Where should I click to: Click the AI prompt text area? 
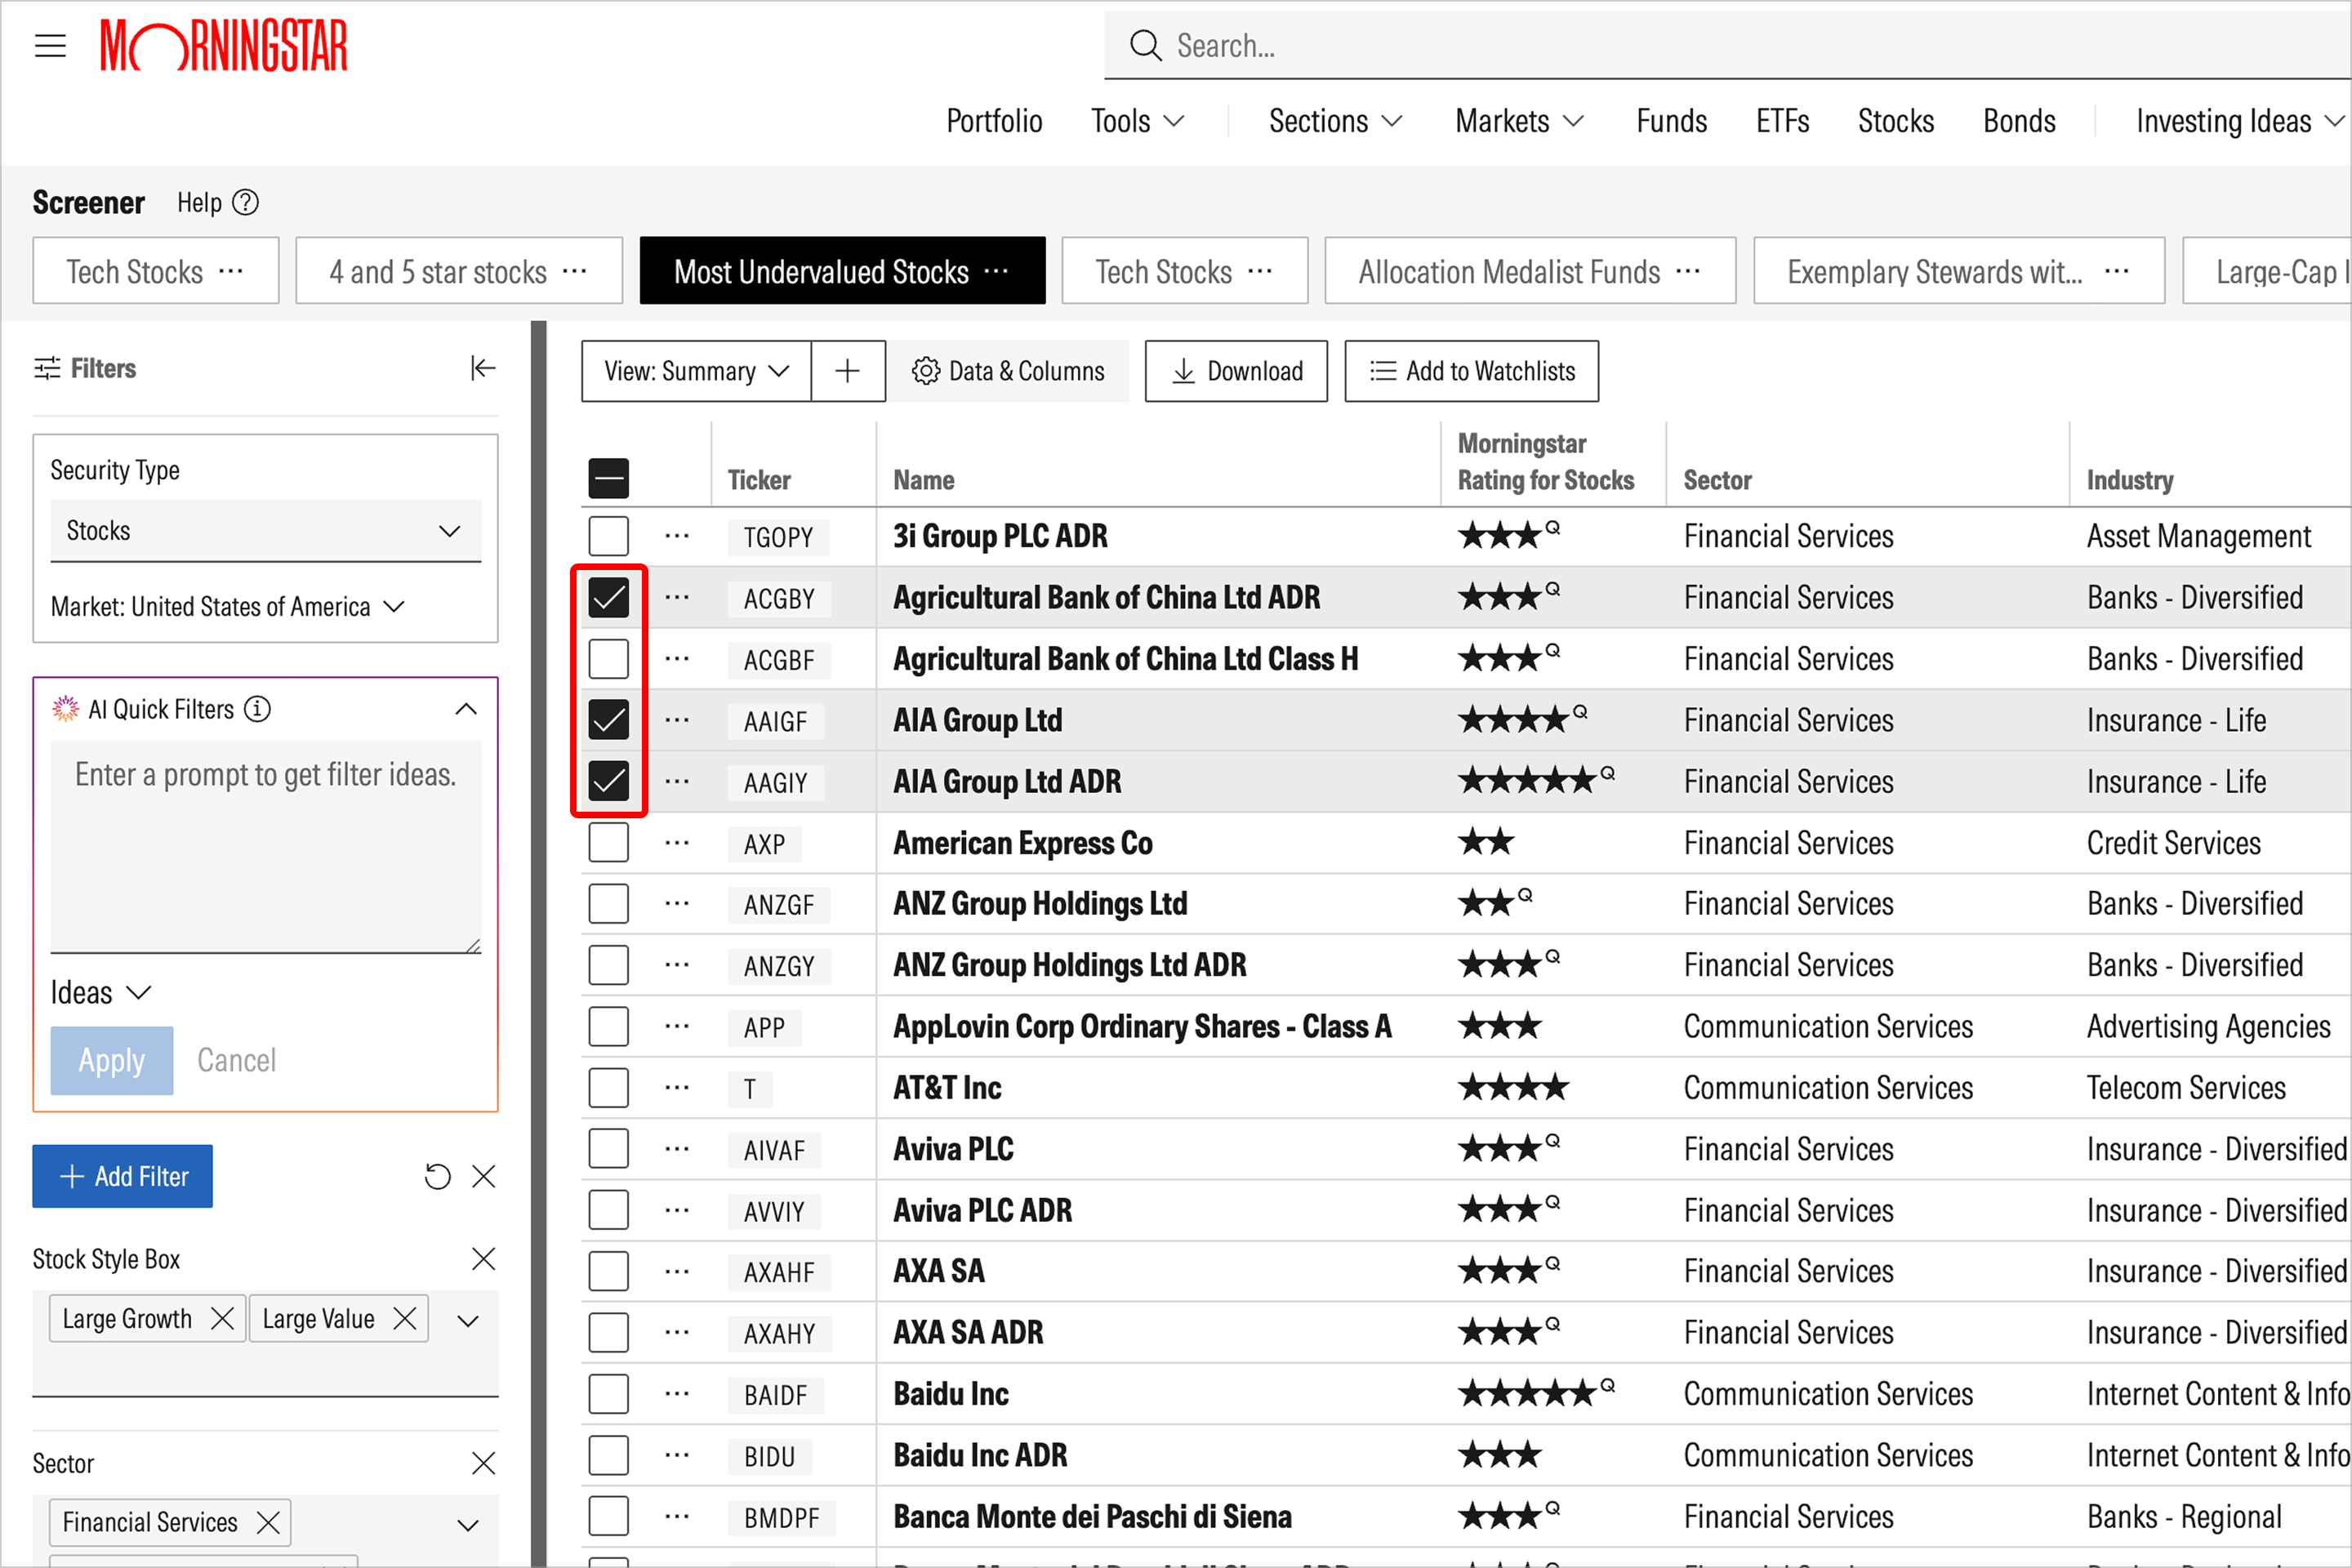(266, 847)
